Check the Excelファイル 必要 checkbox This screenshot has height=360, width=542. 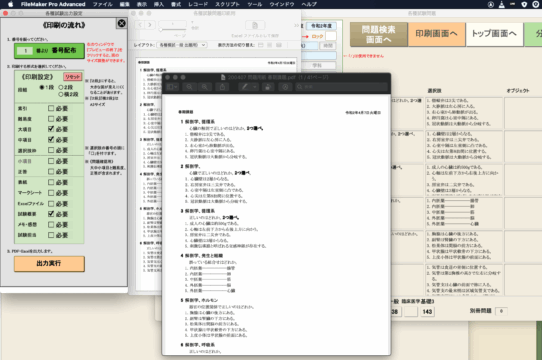coord(51,203)
